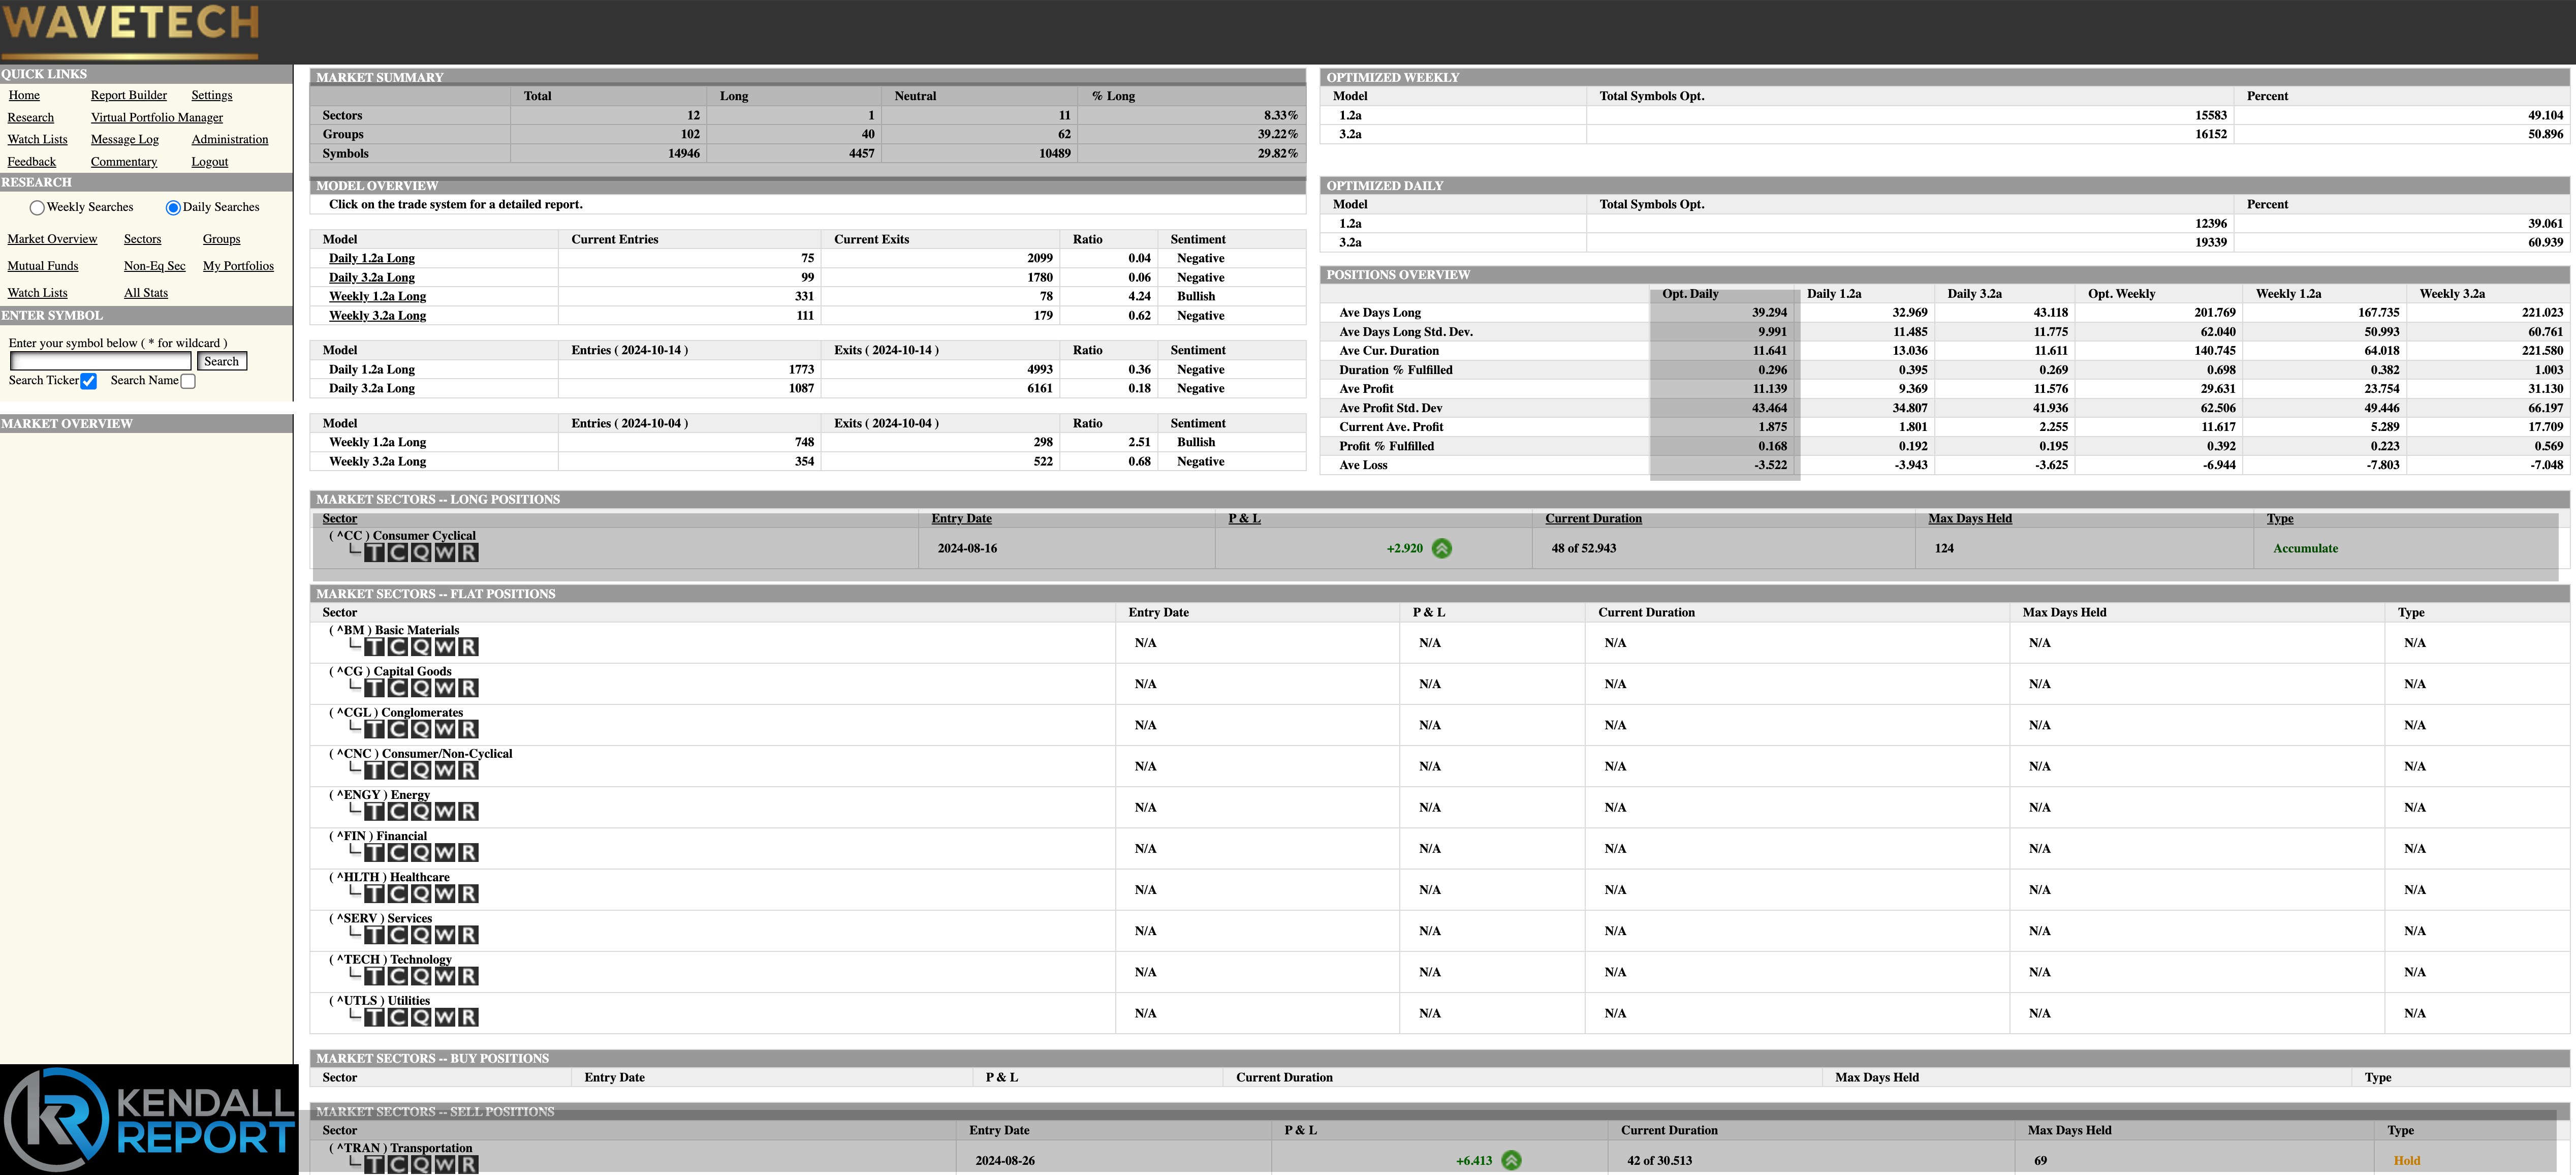2576x1175 pixels.
Task: Click the T icon under Consumer Cyclical
Action: click(374, 552)
